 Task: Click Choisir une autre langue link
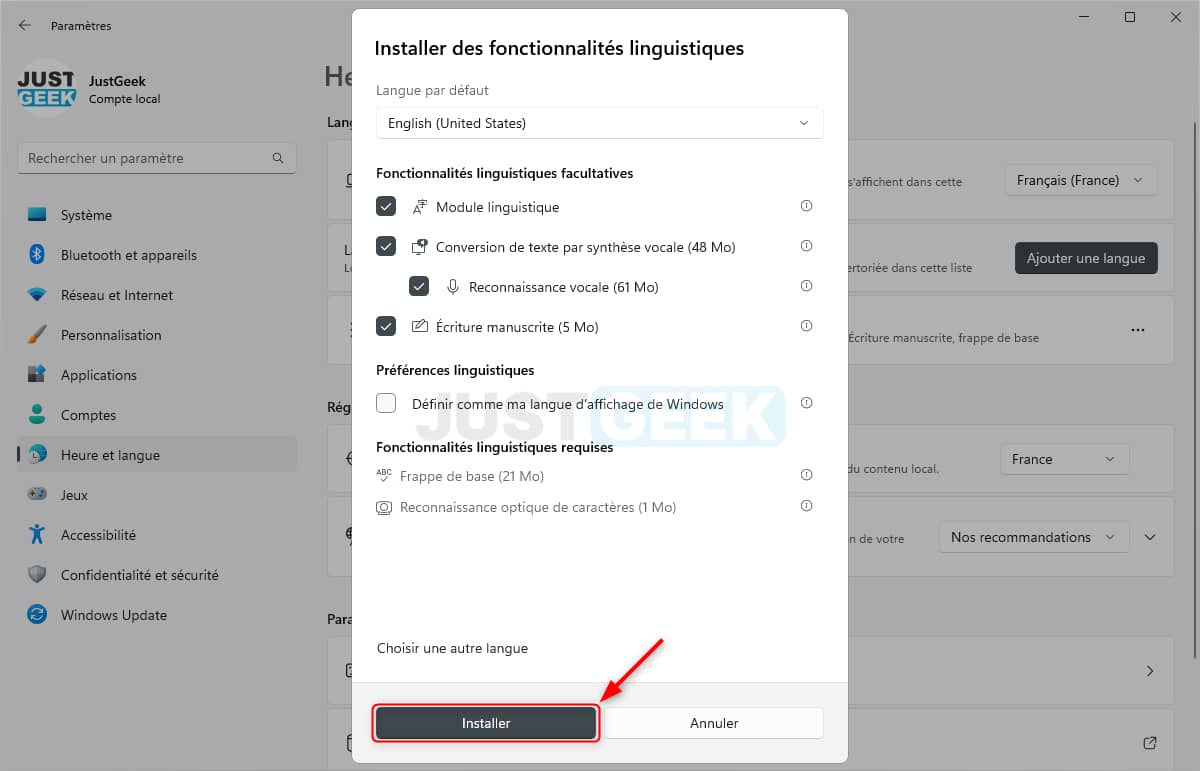tap(452, 648)
